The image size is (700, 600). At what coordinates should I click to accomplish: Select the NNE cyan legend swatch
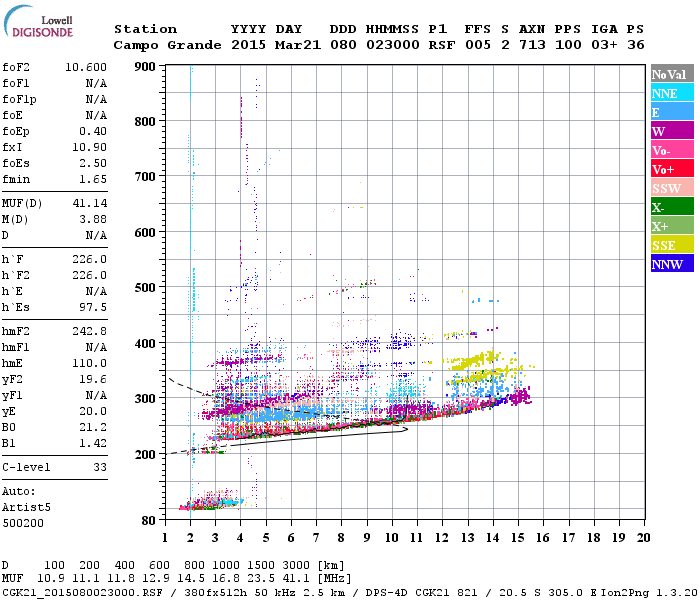[x=672, y=93]
